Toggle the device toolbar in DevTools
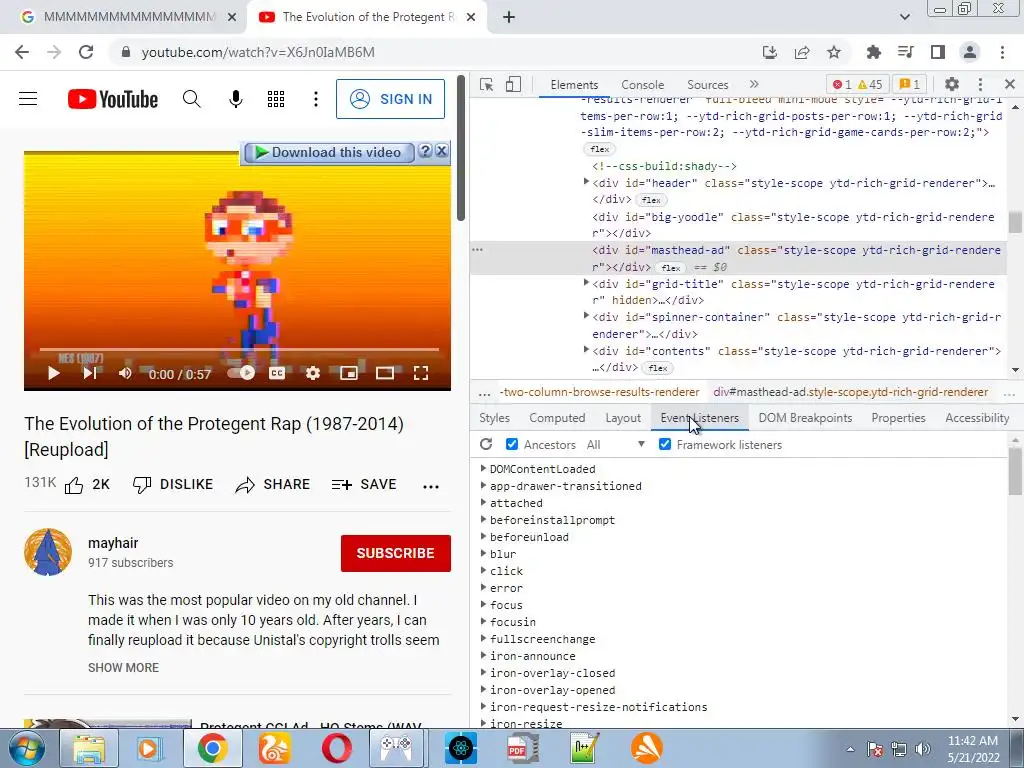 (x=513, y=84)
